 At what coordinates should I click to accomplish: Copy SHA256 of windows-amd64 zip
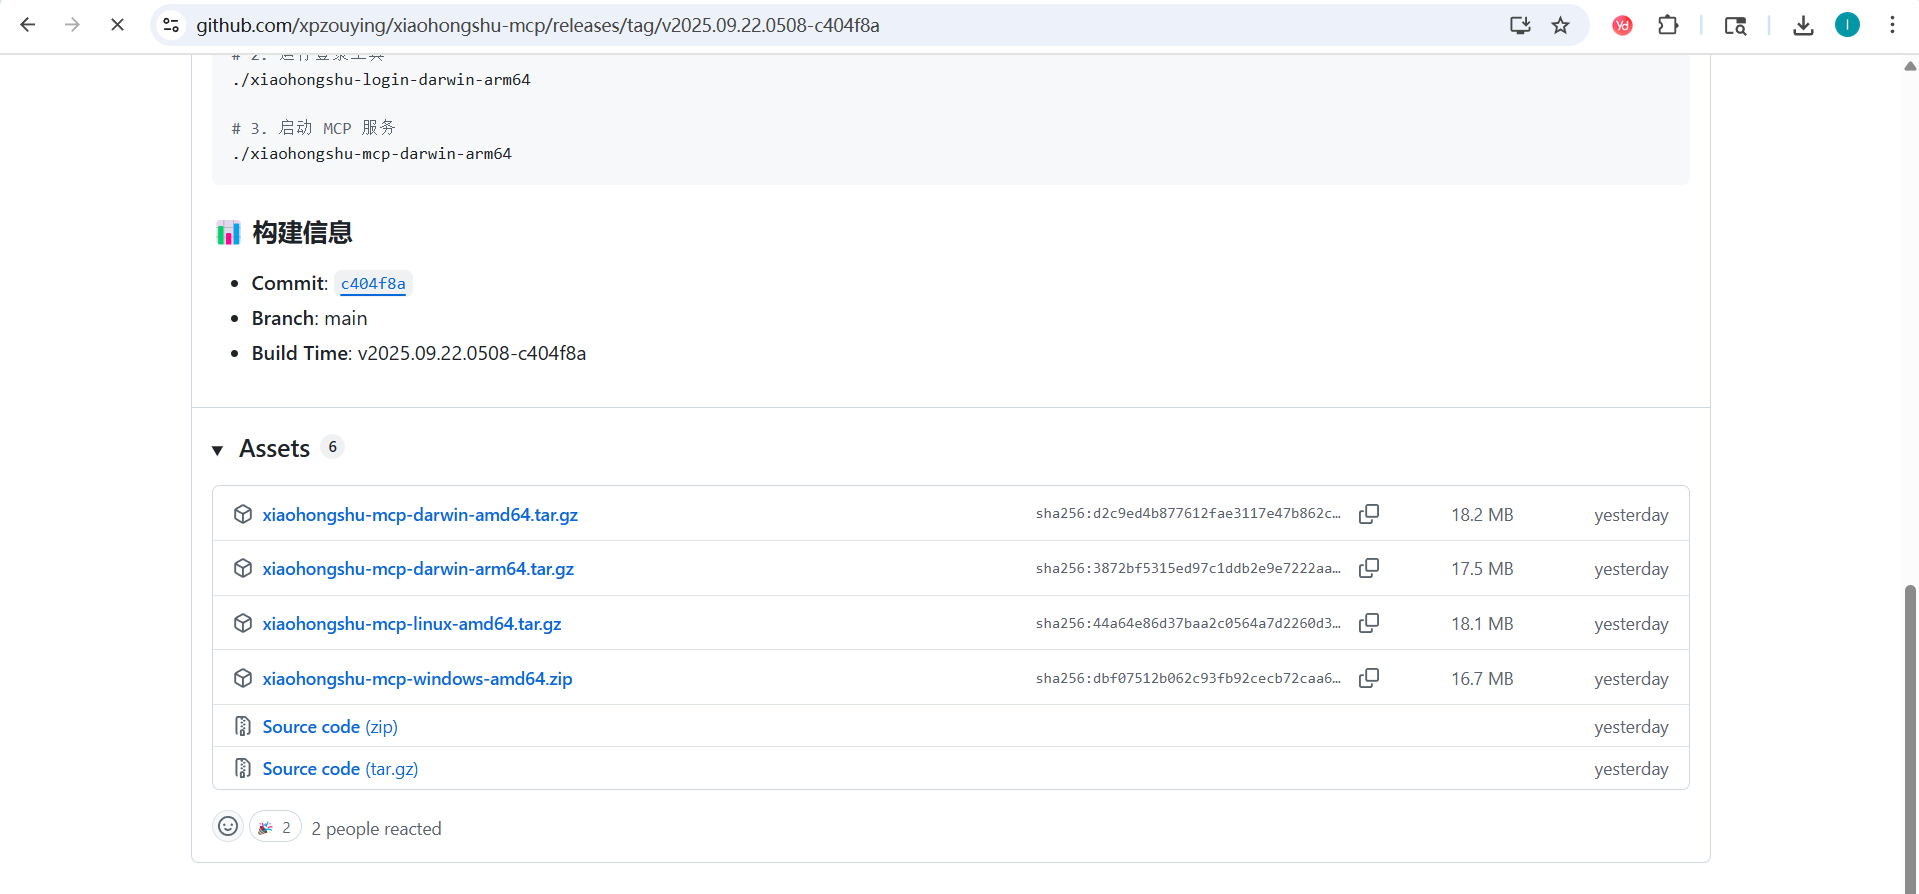[1368, 678]
